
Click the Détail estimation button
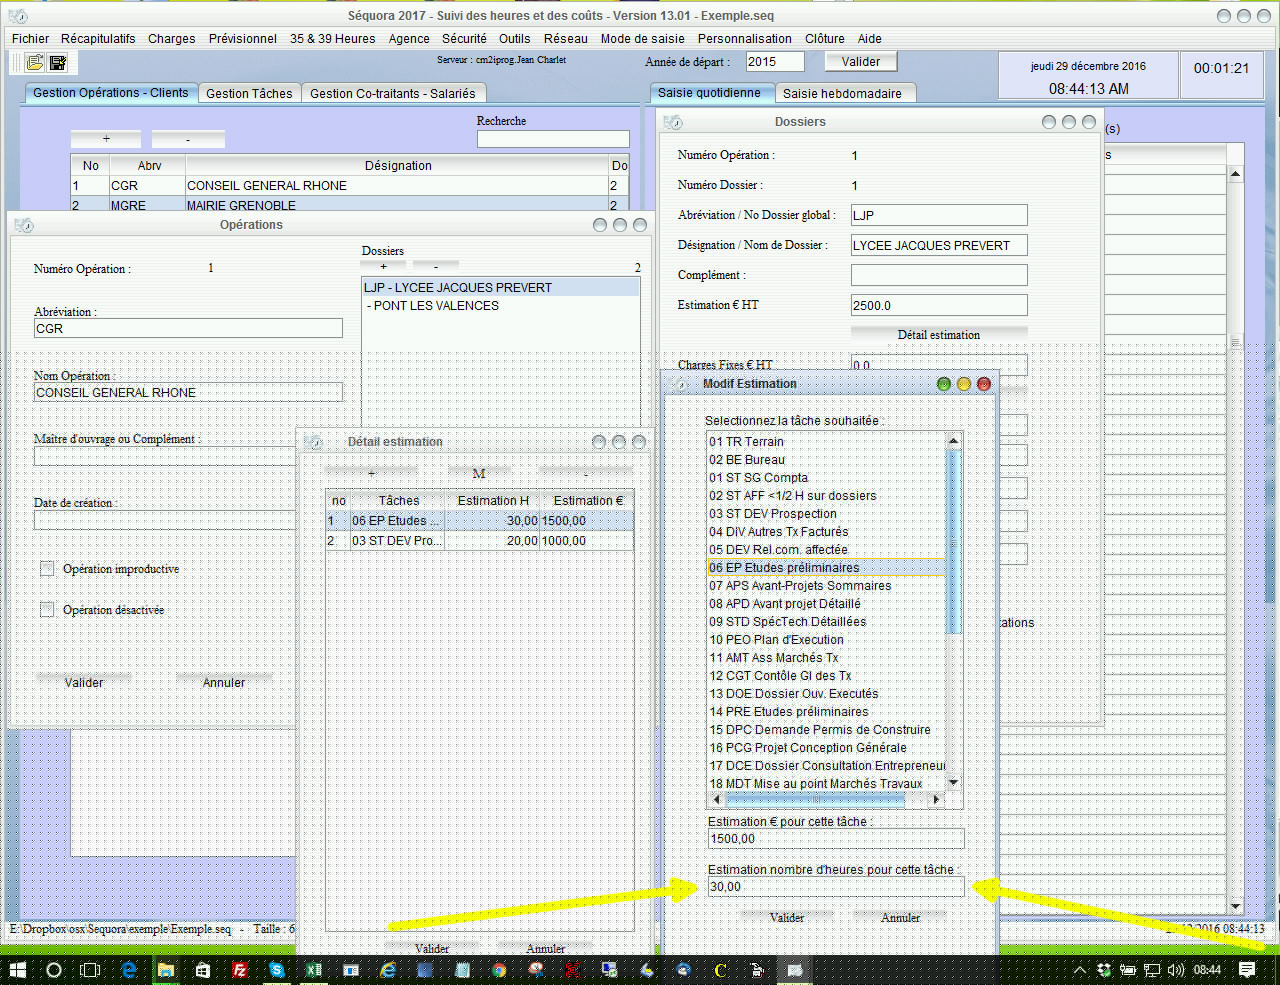click(938, 334)
